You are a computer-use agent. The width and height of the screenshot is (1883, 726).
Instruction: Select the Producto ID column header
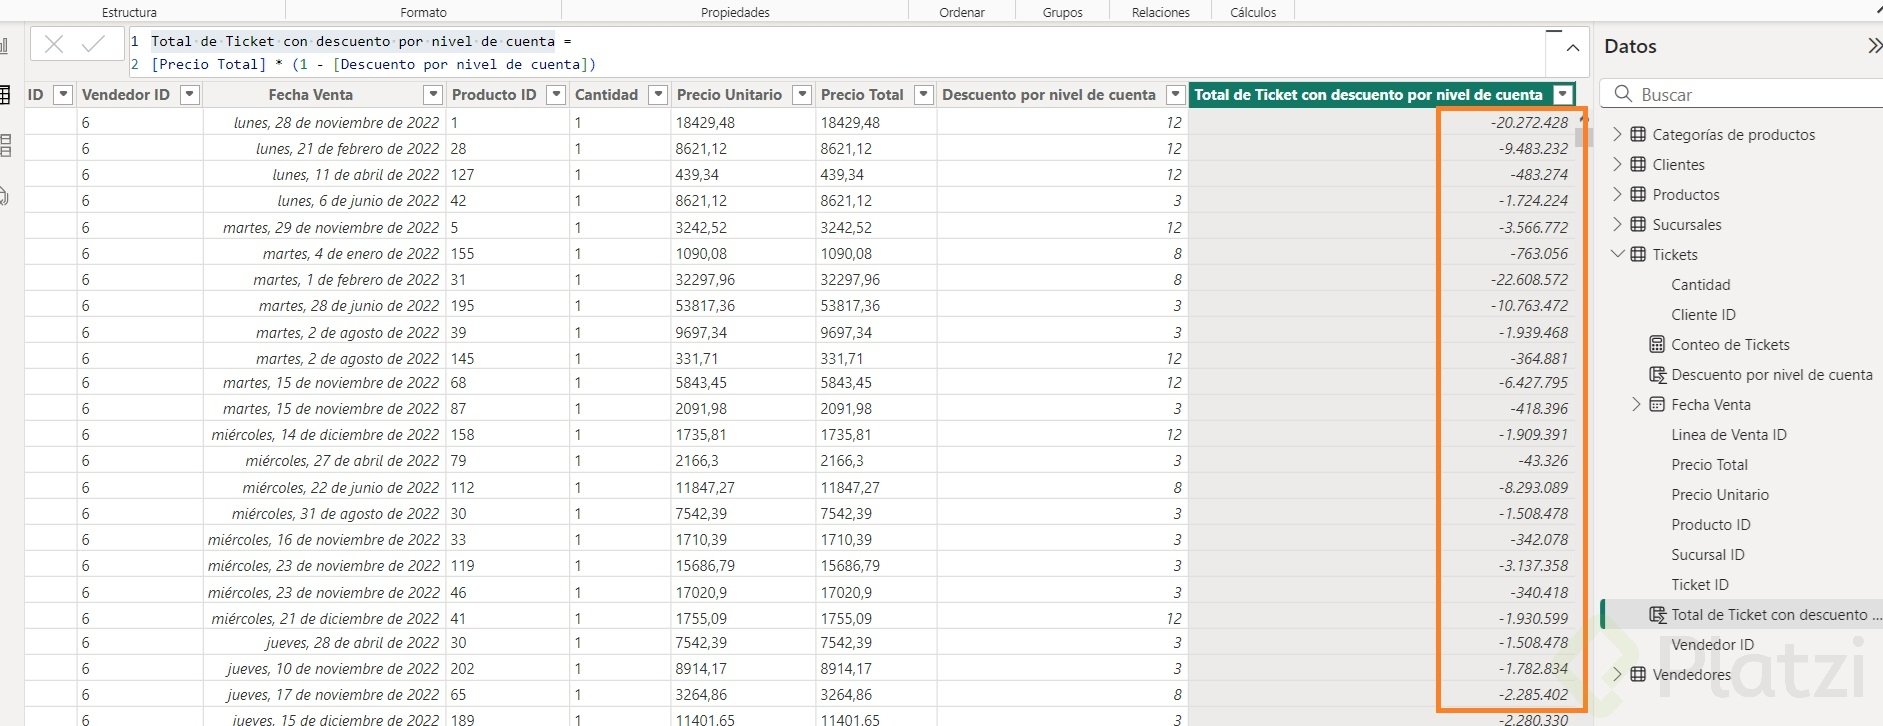point(494,95)
